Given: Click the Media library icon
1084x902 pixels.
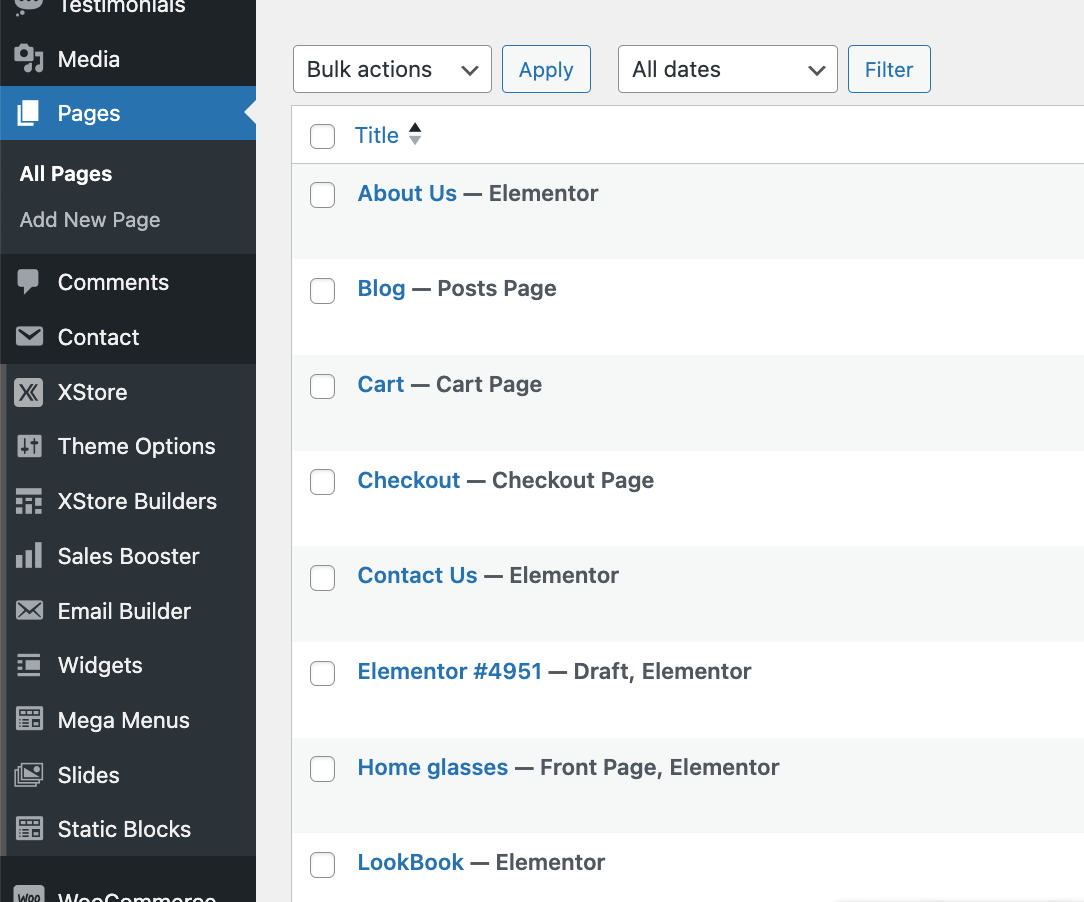Looking at the screenshot, I should pyautogui.click(x=28, y=59).
